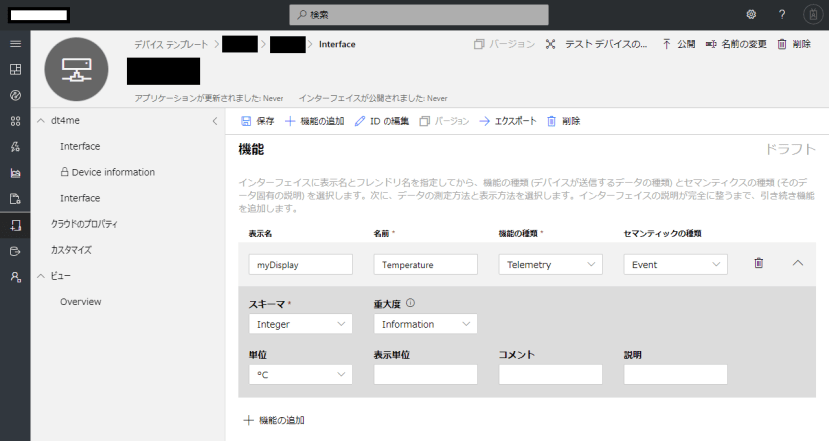Select first Interface under dt4me

click(80, 146)
